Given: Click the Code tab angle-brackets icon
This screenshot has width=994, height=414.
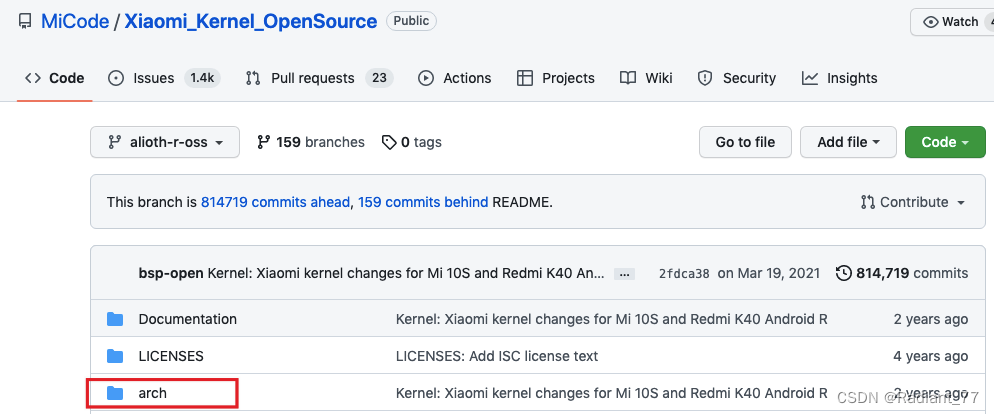Looking at the screenshot, I should pos(32,78).
